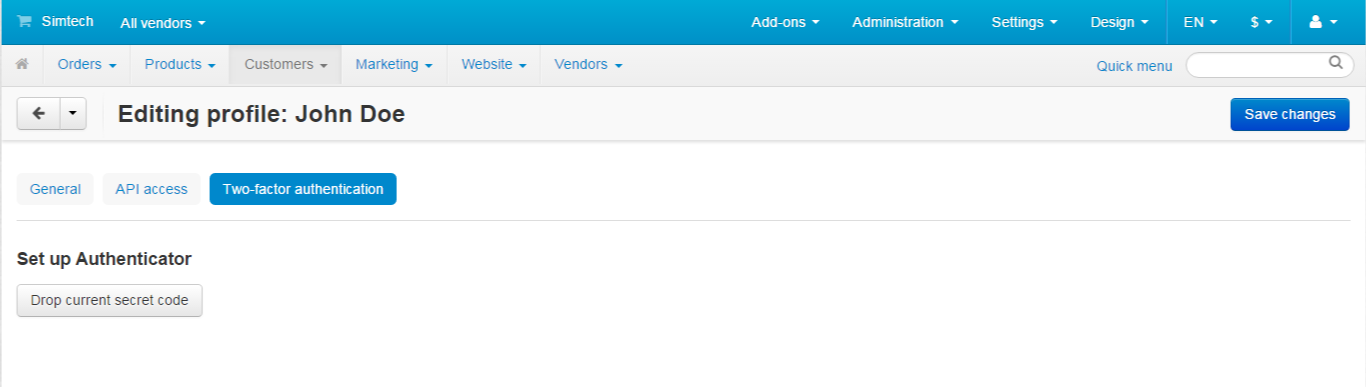Open the Orders menu
The height and width of the screenshot is (387, 1366).
(87, 64)
